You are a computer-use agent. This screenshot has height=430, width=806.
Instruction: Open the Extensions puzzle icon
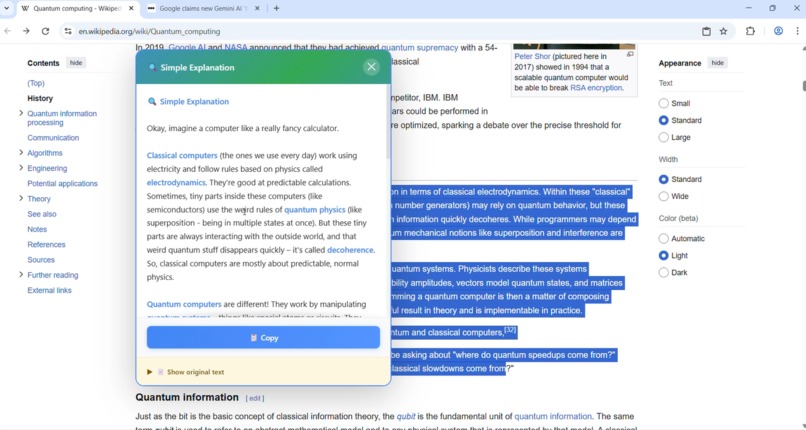click(750, 31)
